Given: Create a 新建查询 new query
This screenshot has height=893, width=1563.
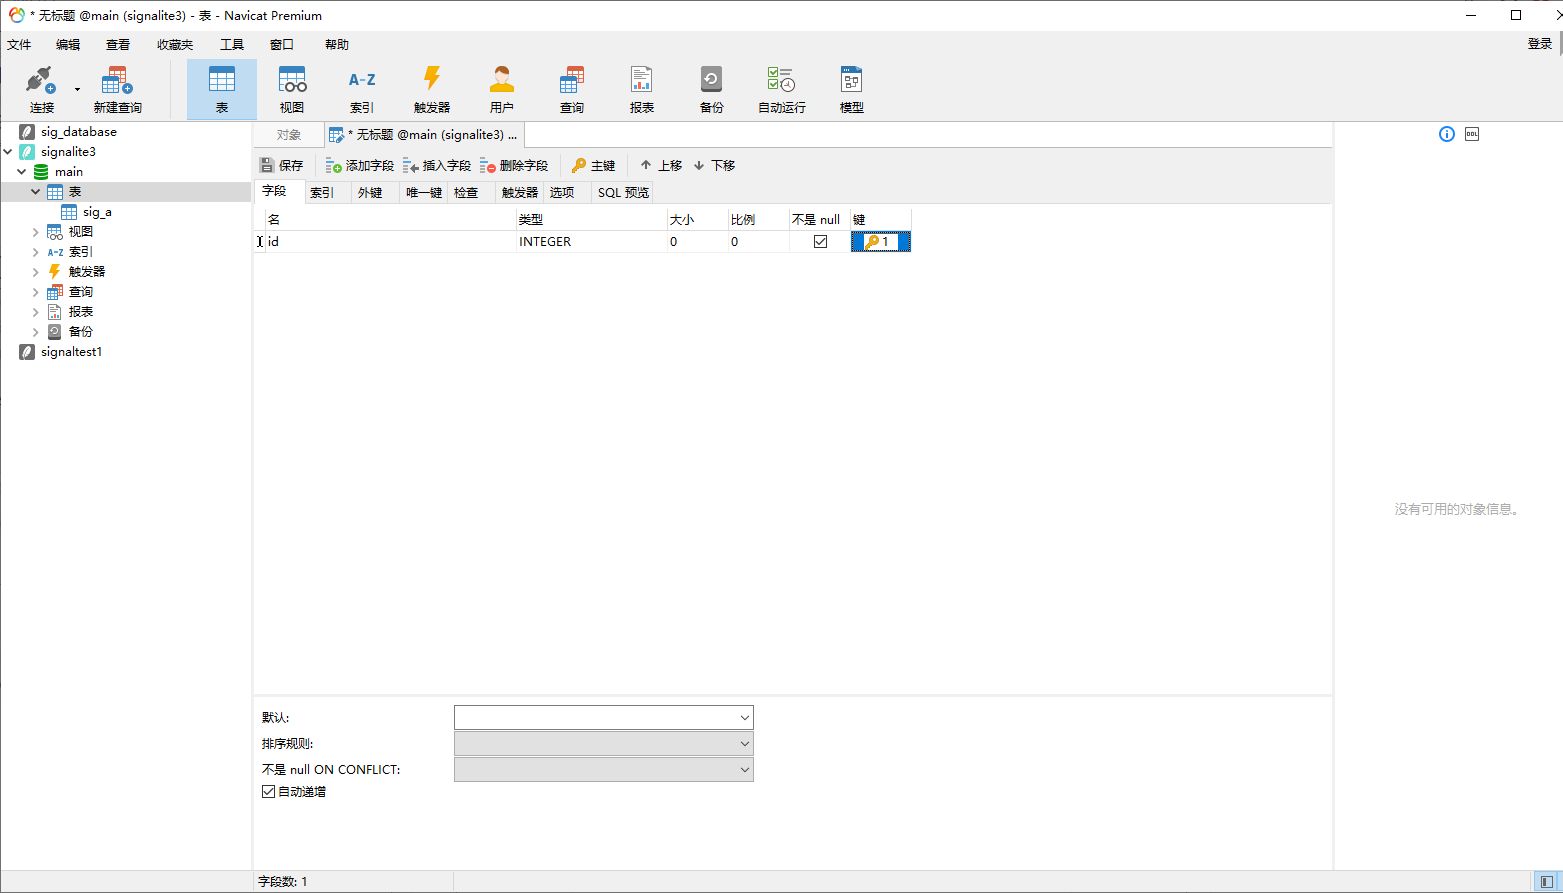Looking at the screenshot, I should 117,89.
